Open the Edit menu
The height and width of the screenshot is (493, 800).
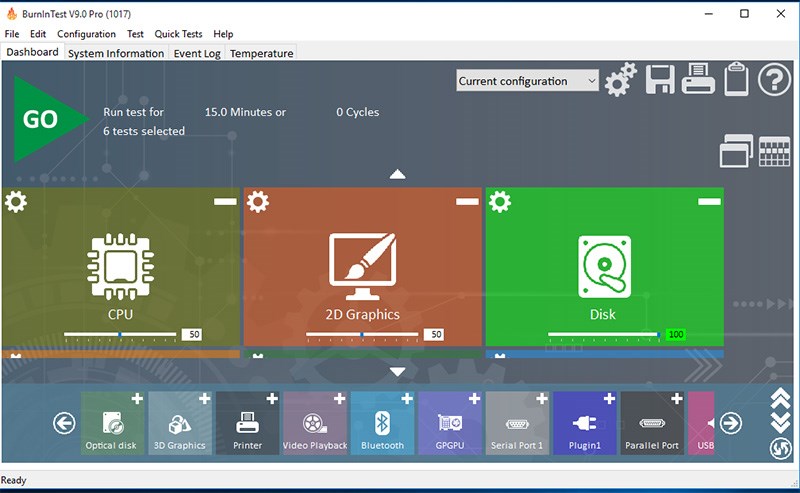(x=38, y=34)
